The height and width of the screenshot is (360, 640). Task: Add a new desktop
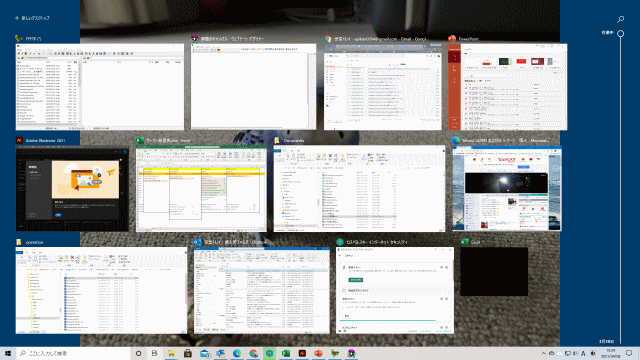point(32,18)
